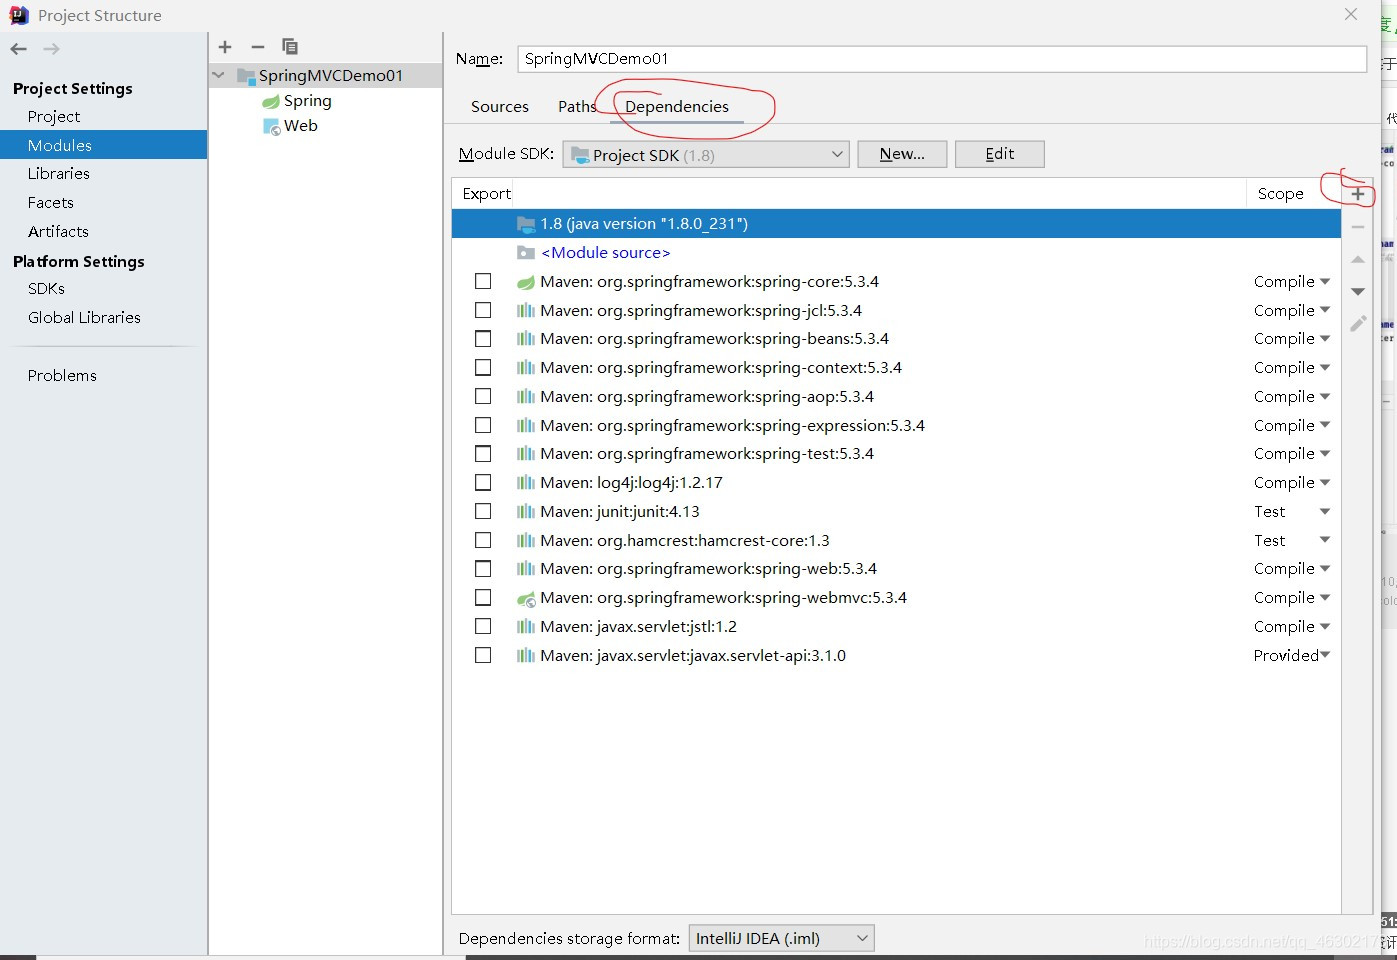1397x960 pixels.
Task: Click the Web facet icon
Action: tap(271, 127)
